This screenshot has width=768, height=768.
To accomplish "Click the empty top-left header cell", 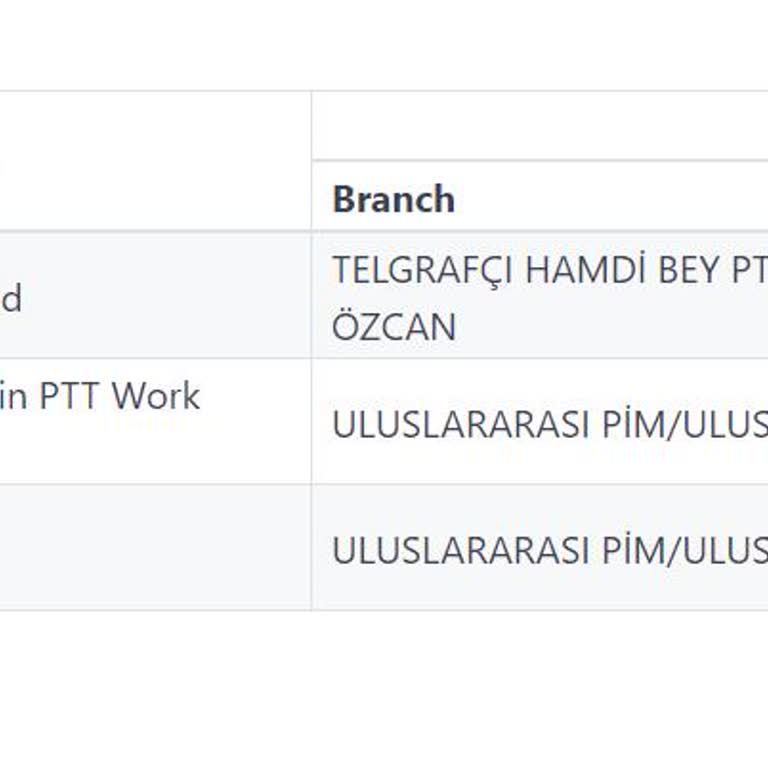I will tap(150, 160).
